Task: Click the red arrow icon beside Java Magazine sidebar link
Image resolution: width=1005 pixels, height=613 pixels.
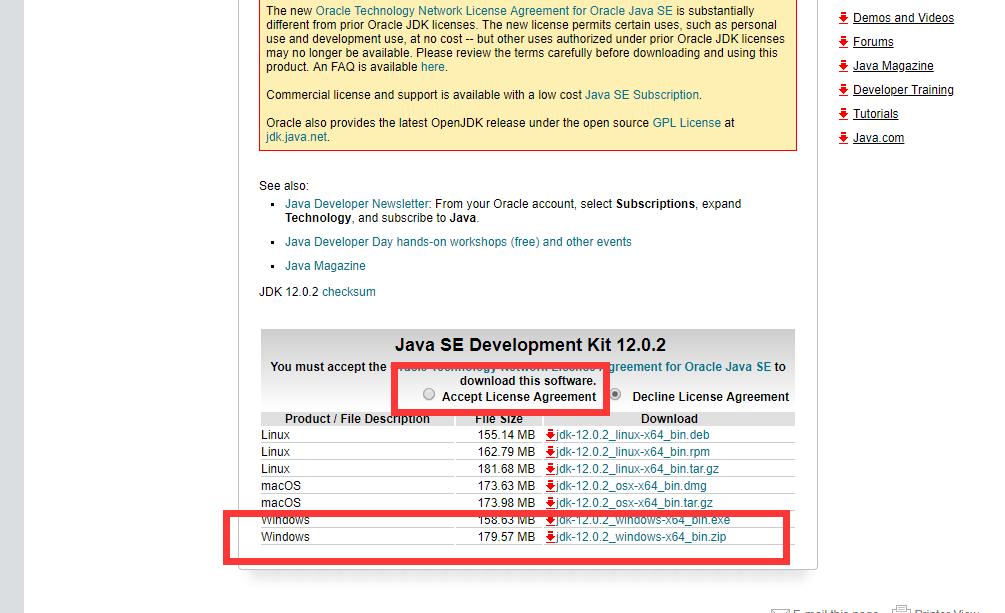Action: click(843, 66)
